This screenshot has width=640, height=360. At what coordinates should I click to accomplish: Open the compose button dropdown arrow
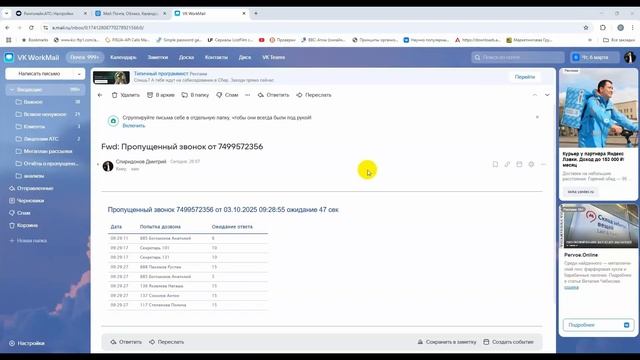(79, 74)
